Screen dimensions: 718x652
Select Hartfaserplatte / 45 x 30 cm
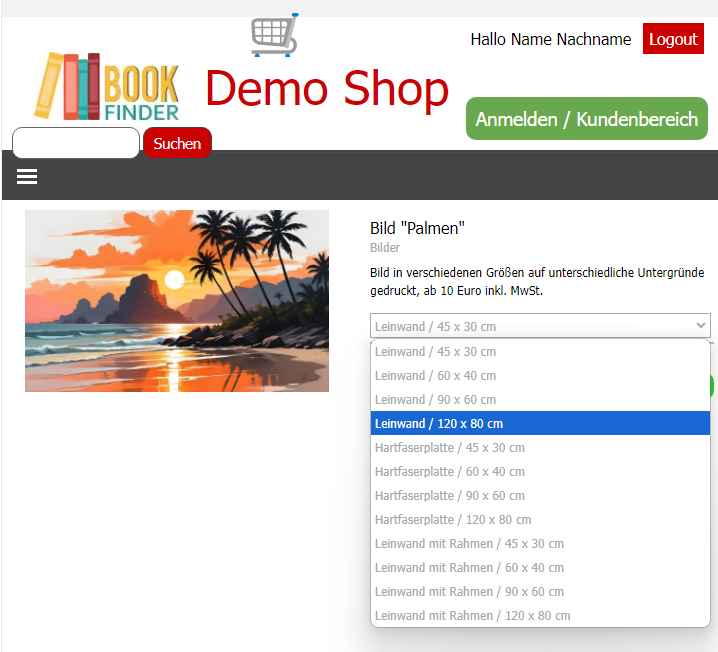click(540, 447)
